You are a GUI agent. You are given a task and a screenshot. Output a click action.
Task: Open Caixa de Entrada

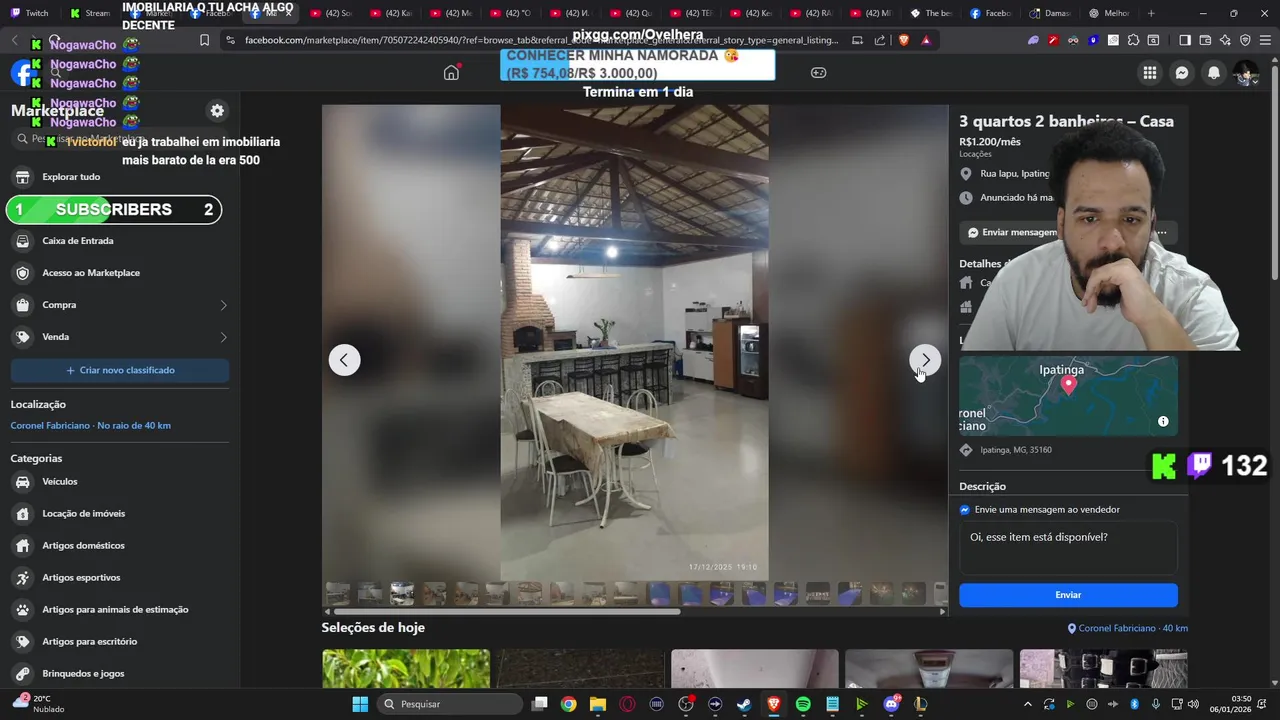[x=119, y=241]
